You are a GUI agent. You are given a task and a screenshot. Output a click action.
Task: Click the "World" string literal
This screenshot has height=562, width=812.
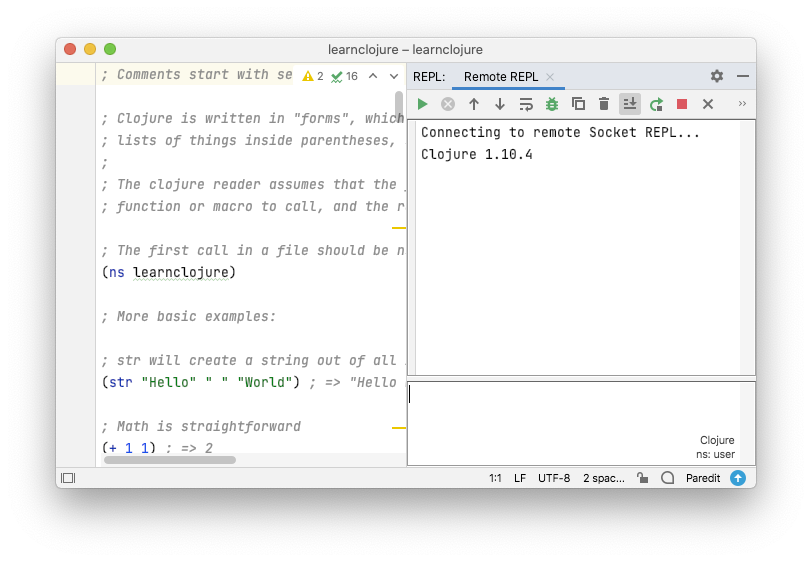coord(265,382)
